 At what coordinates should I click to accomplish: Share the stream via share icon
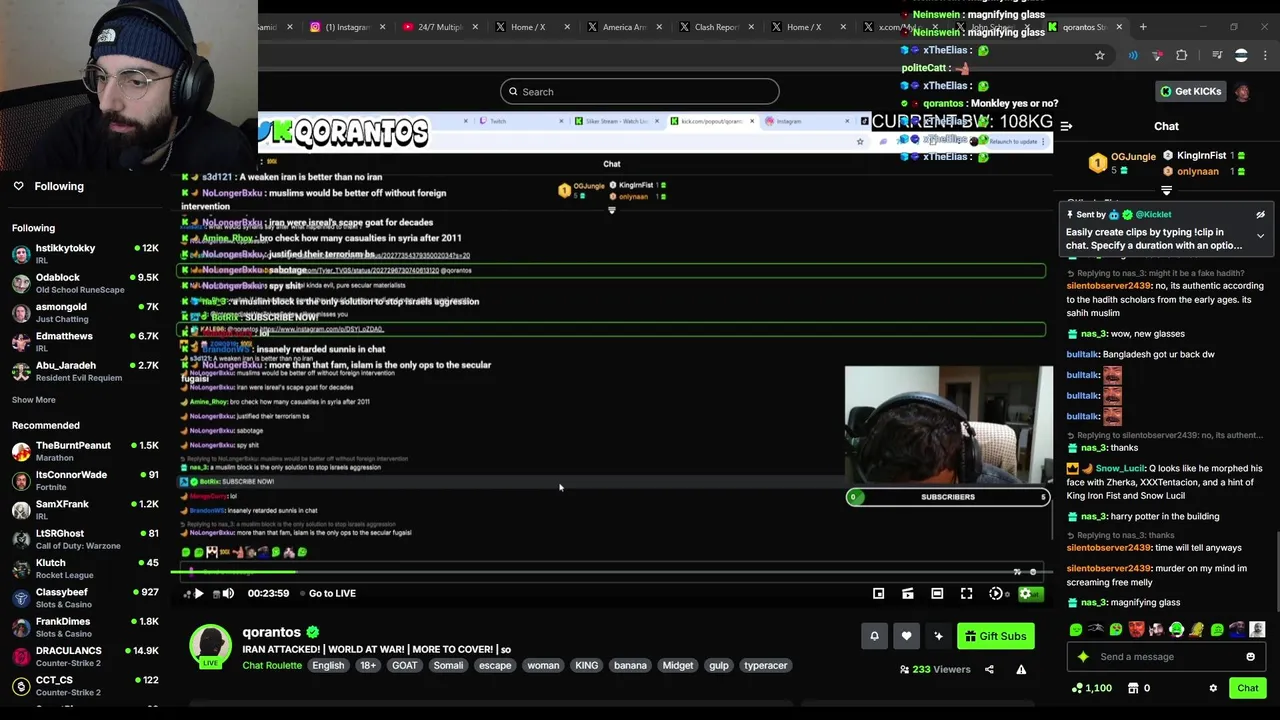pyautogui.click(x=989, y=669)
